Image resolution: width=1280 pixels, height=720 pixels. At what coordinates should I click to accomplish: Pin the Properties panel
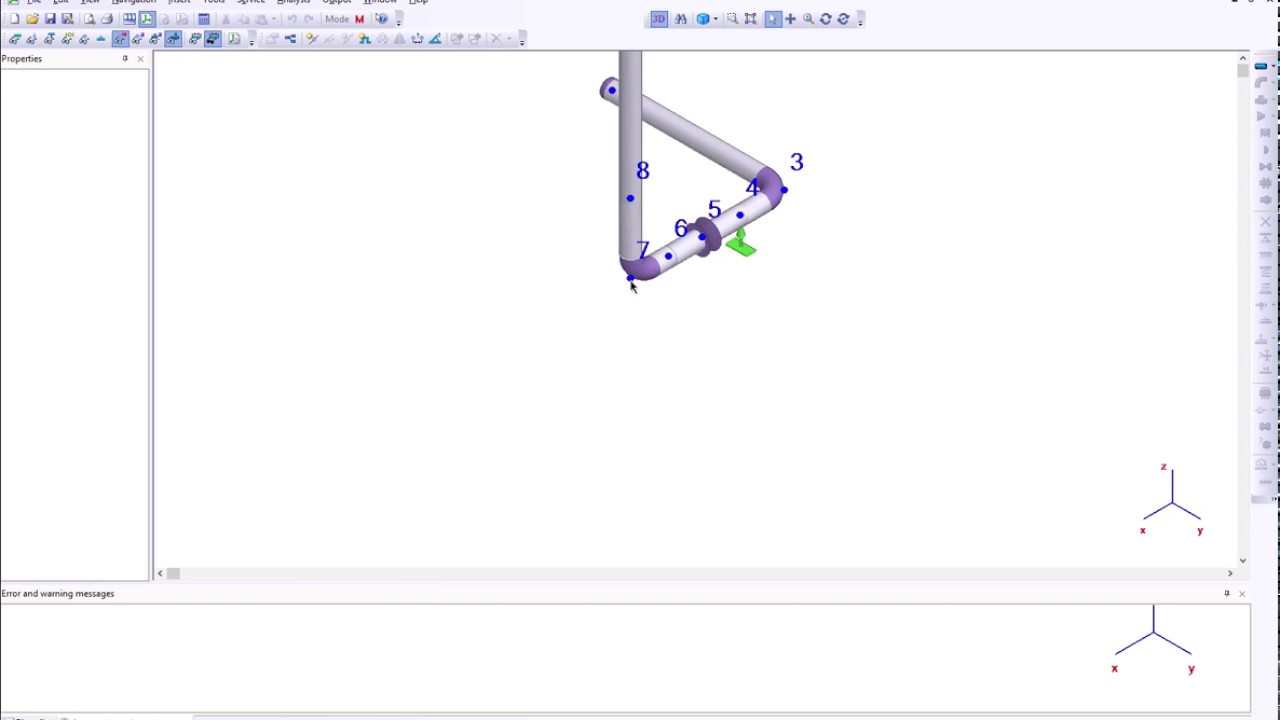[x=125, y=59]
